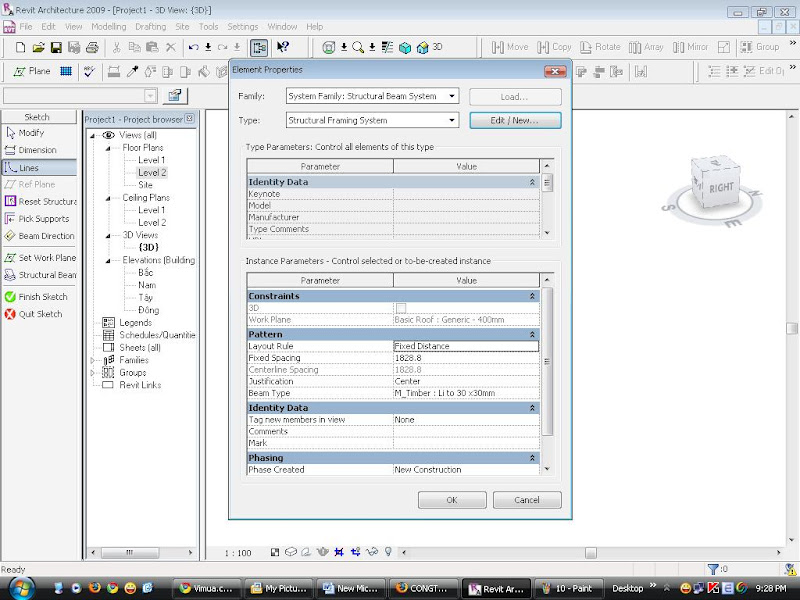Image resolution: width=800 pixels, height=600 pixels.
Task: Click the Instance Parameters vertical scrollbar thumb
Action: click(x=547, y=361)
